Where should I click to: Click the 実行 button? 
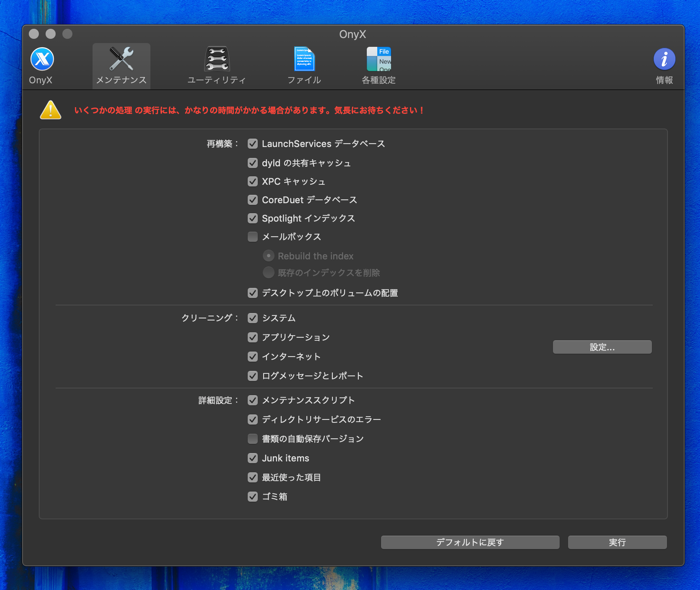[x=617, y=542]
